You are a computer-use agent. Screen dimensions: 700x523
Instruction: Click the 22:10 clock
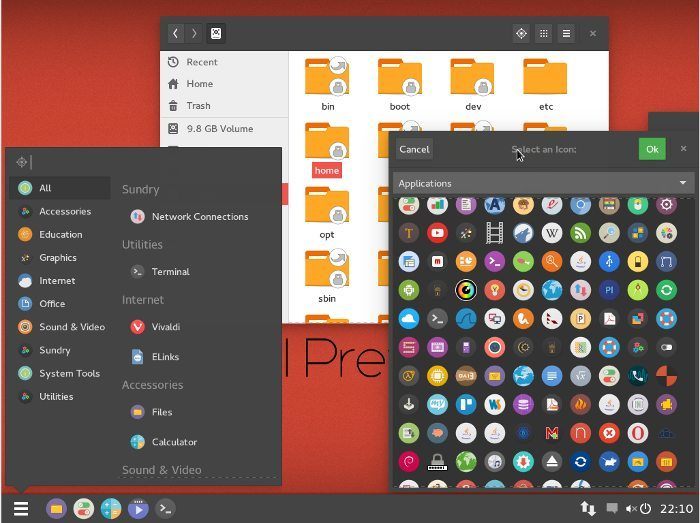[x=676, y=509]
